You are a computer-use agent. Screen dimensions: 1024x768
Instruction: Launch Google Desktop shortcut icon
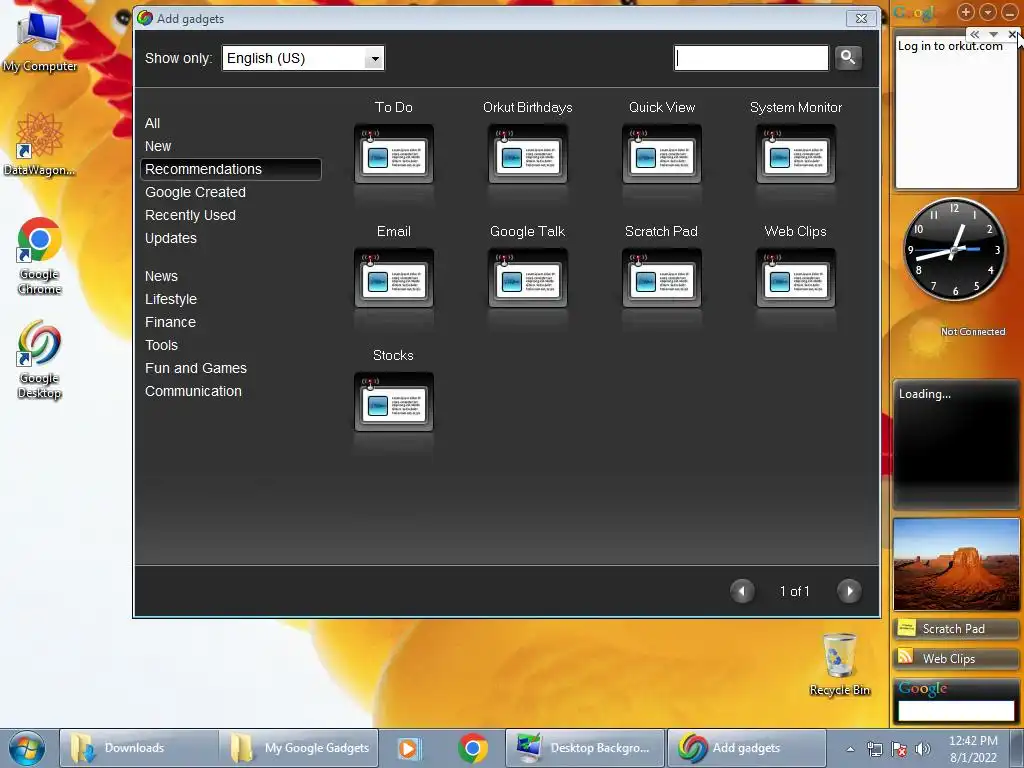pos(39,360)
